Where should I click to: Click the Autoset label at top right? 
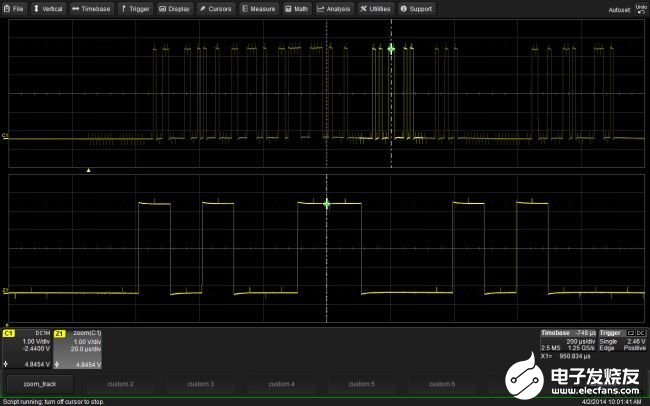tap(619, 10)
